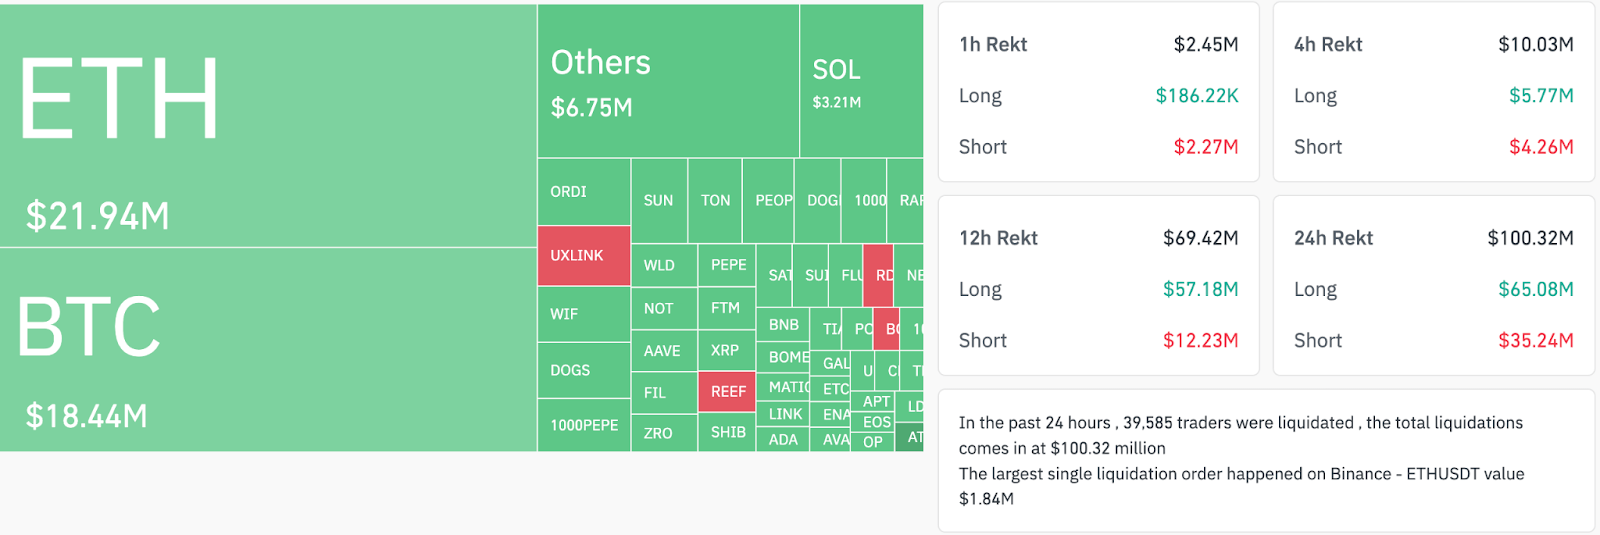
Task: Click the 4h Rekt card
Action: (1433, 92)
